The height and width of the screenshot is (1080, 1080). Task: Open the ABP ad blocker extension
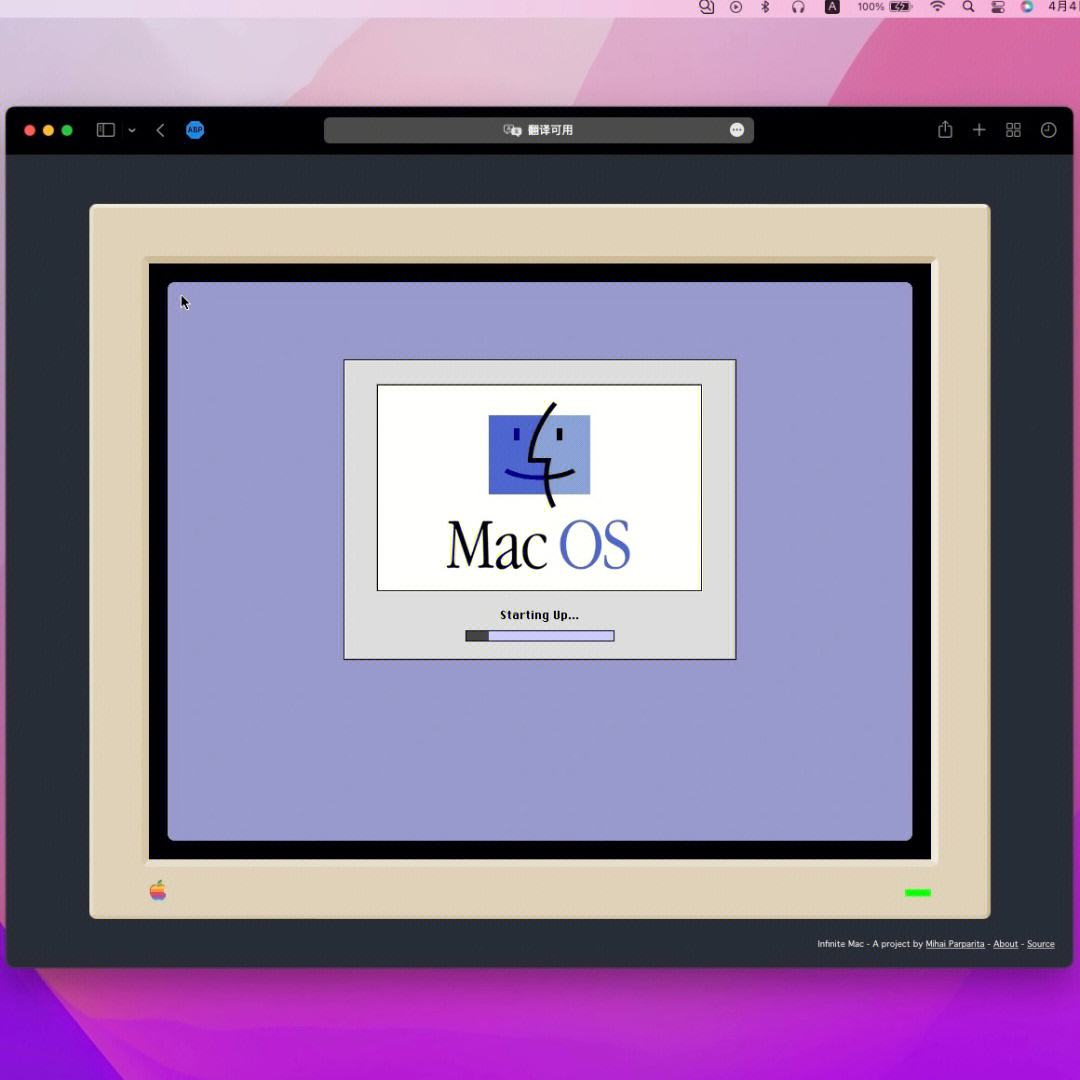pyautogui.click(x=195, y=130)
